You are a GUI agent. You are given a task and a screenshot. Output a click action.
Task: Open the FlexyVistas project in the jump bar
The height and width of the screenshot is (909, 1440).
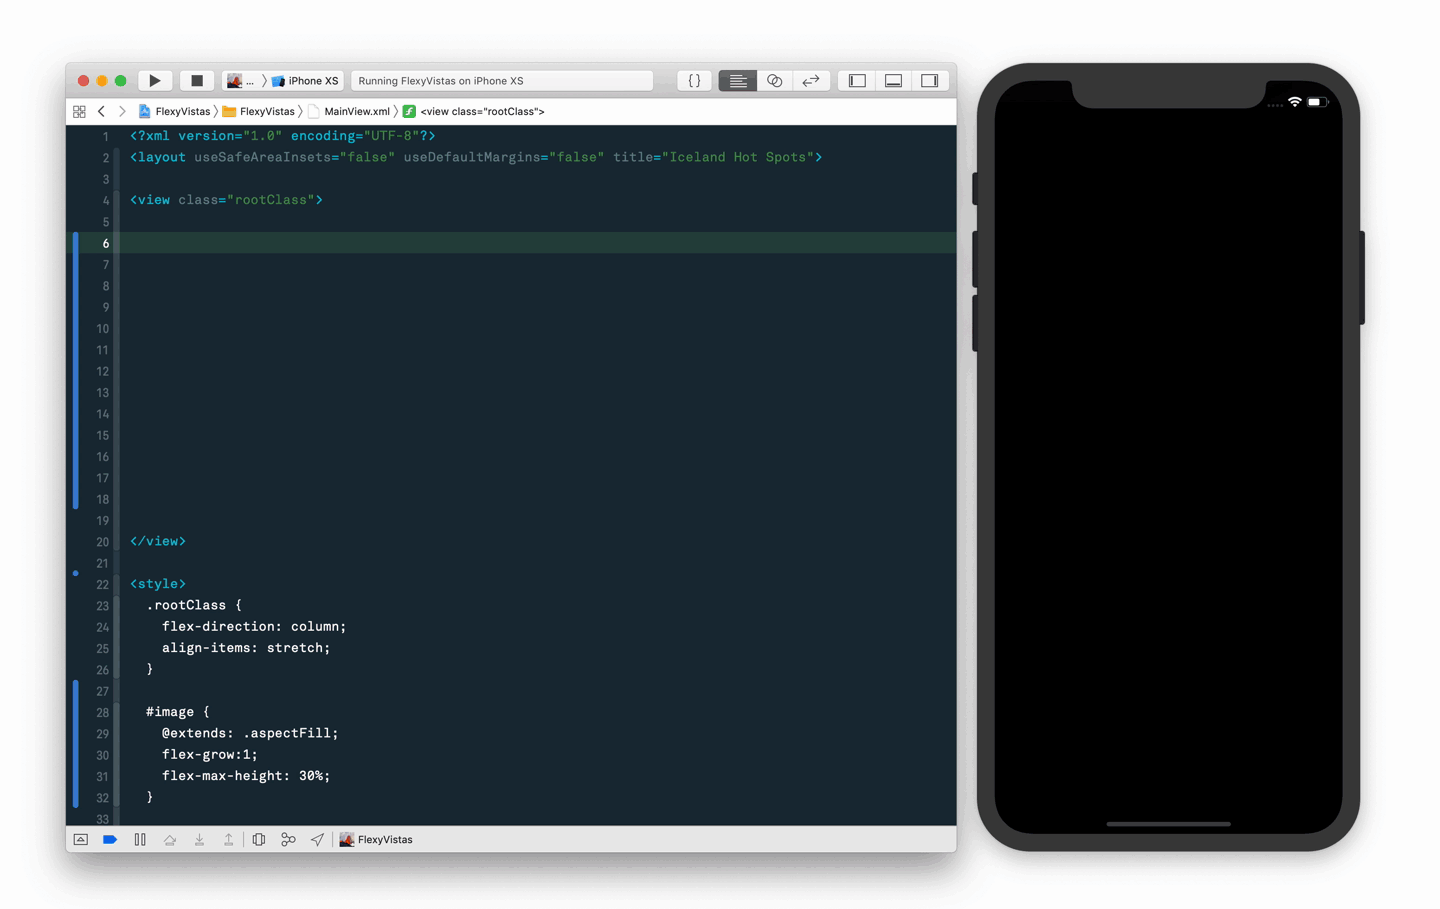click(x=174, y=111)
